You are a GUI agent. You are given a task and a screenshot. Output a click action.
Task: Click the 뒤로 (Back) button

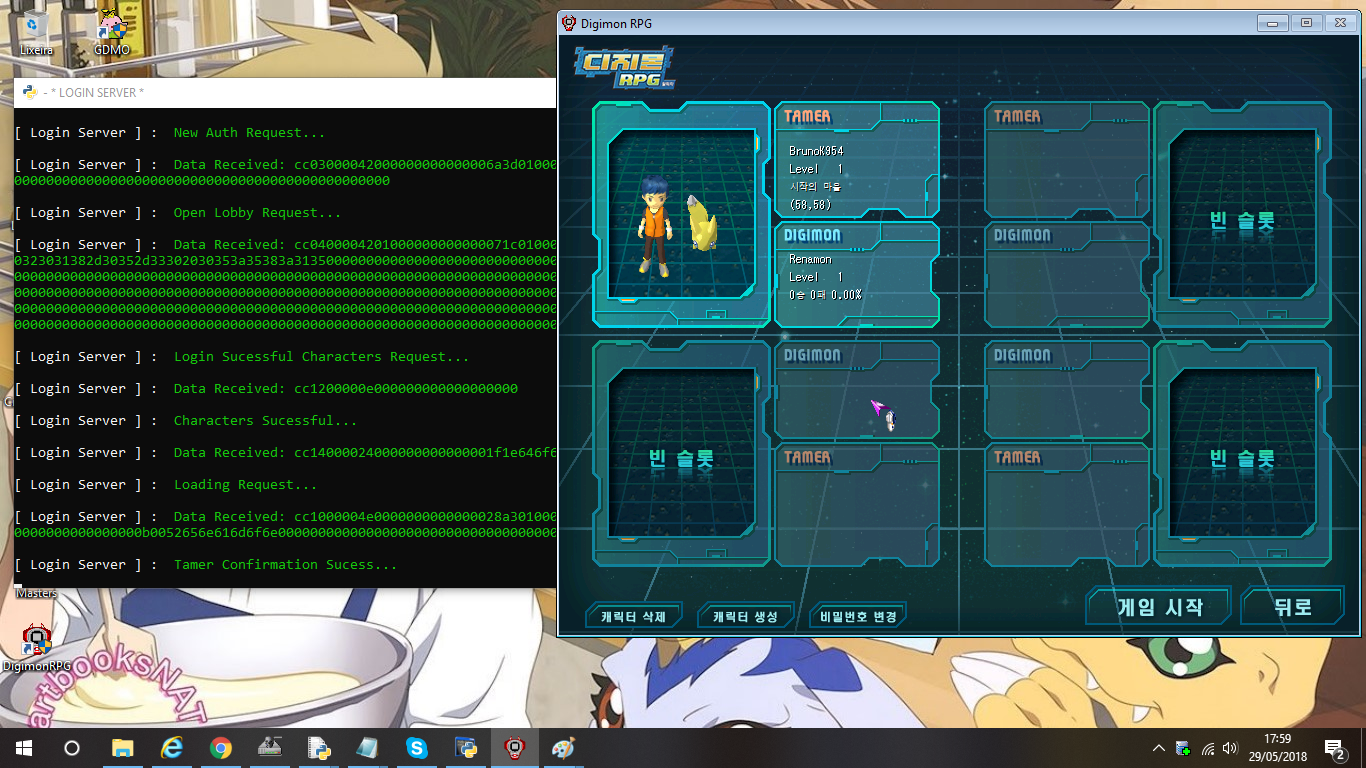(1292, 606)
